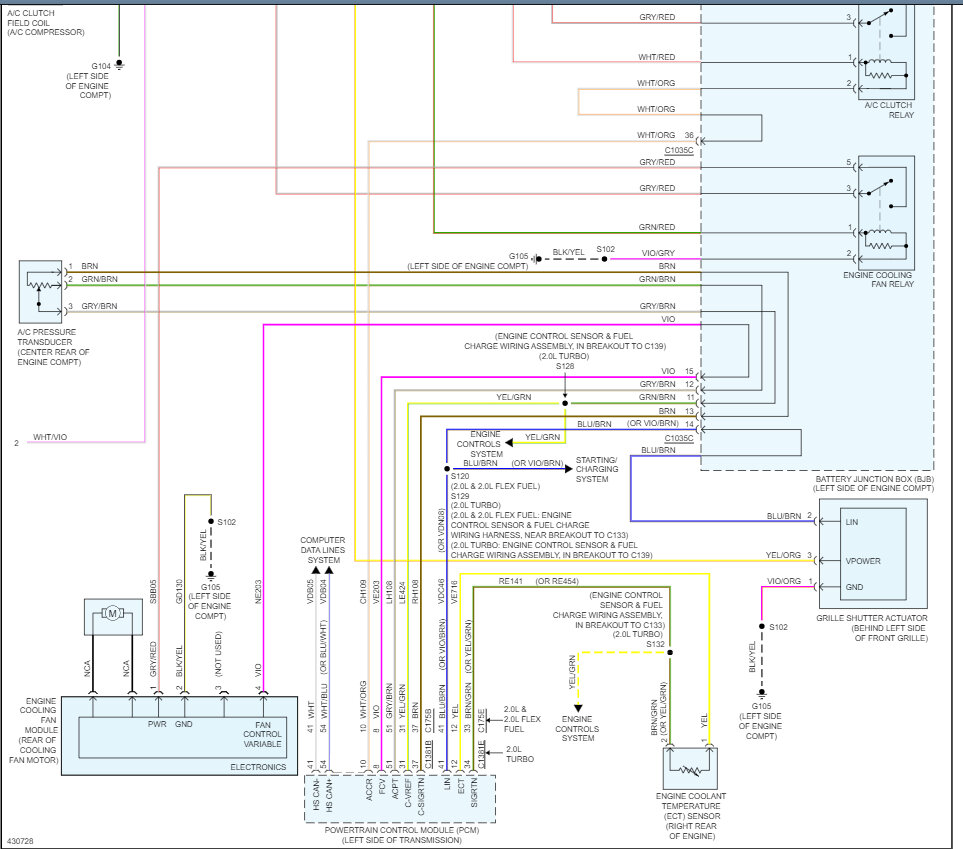The height and width of the screenshot is (849, 963).
Task: Click the 'SIGRTN' PCM pin label next to ECT
Action: click(474, 794)
